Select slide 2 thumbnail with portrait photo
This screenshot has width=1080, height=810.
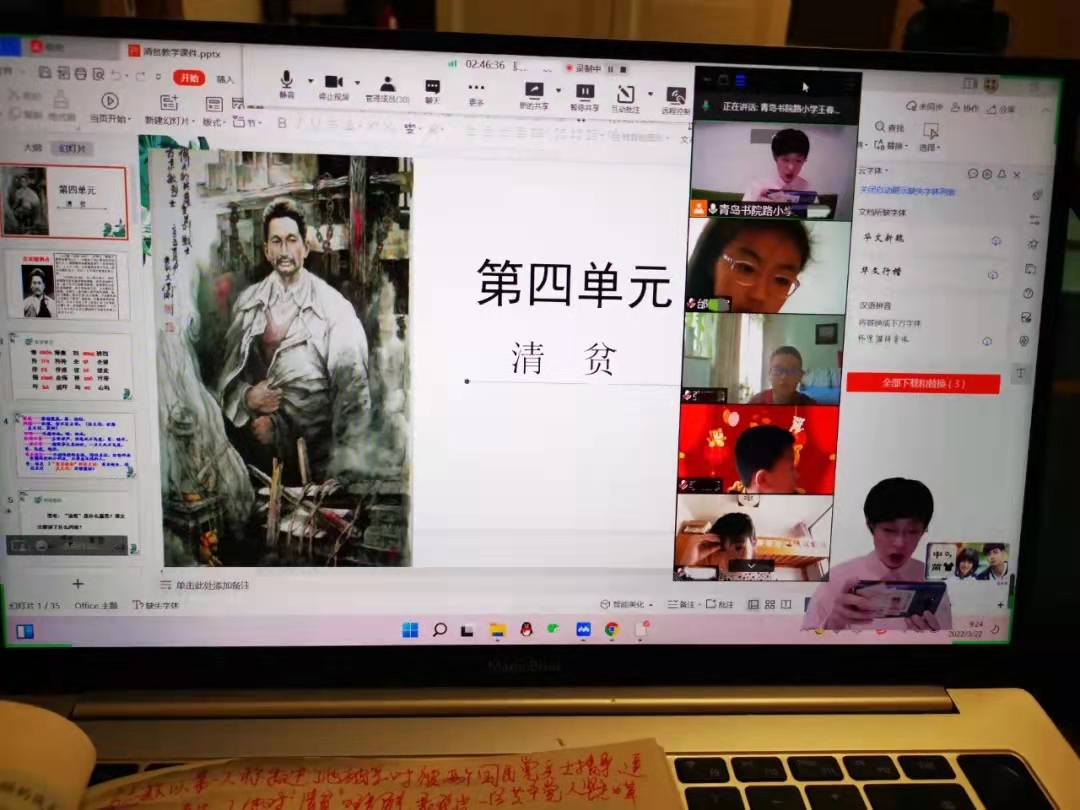click(x=69, y=285)
